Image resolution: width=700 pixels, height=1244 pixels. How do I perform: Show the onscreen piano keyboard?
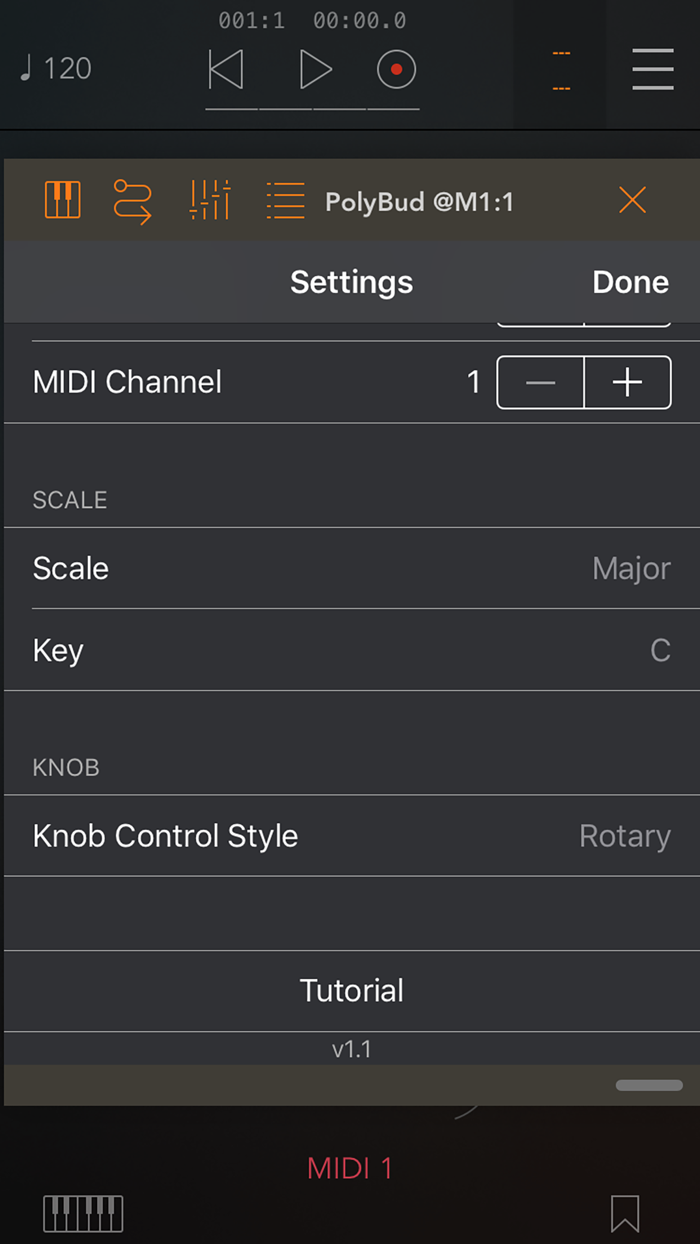83,1213
